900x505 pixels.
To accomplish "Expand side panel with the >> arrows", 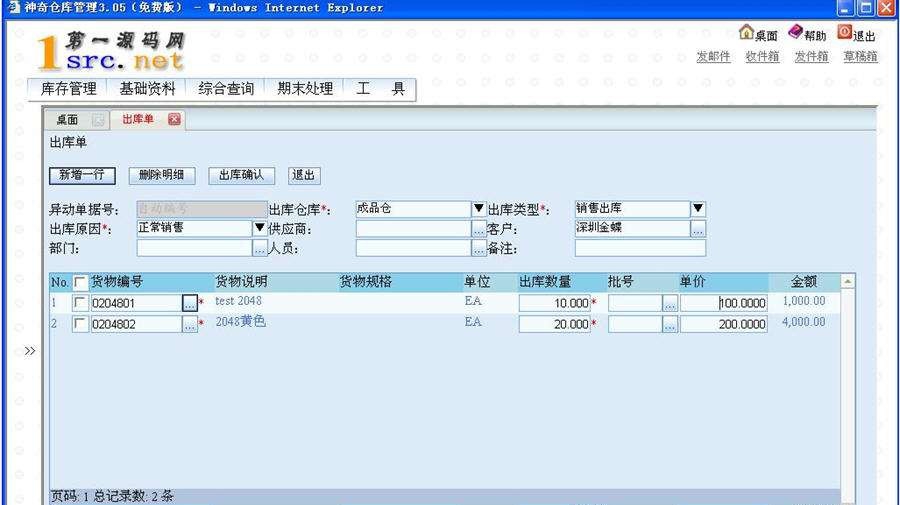I will click(x=30, y=351).
